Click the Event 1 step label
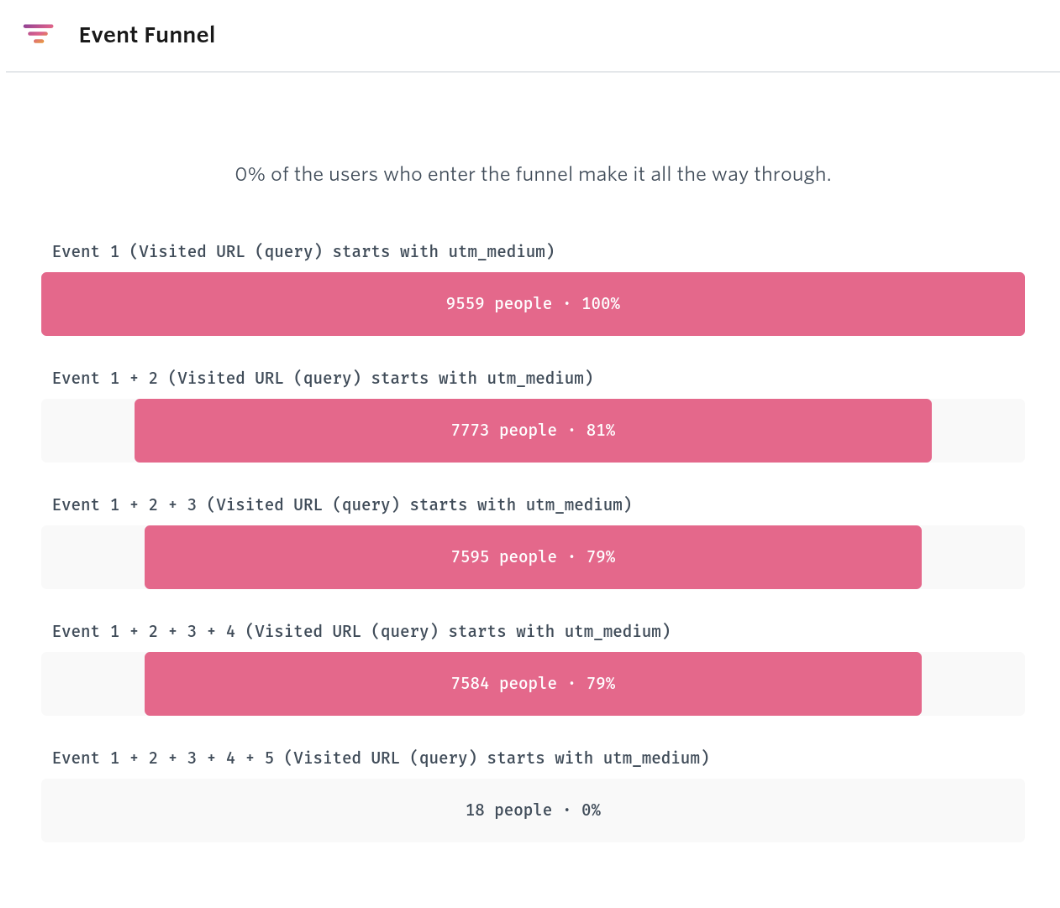The image size is (1060, 908). pos(304,252)
